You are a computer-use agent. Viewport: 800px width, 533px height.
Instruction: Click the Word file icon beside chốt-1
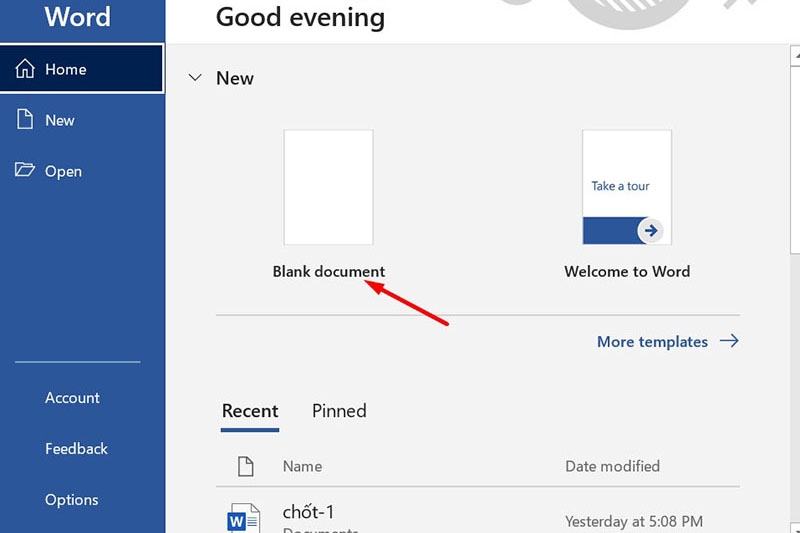[x=243, y=518]
